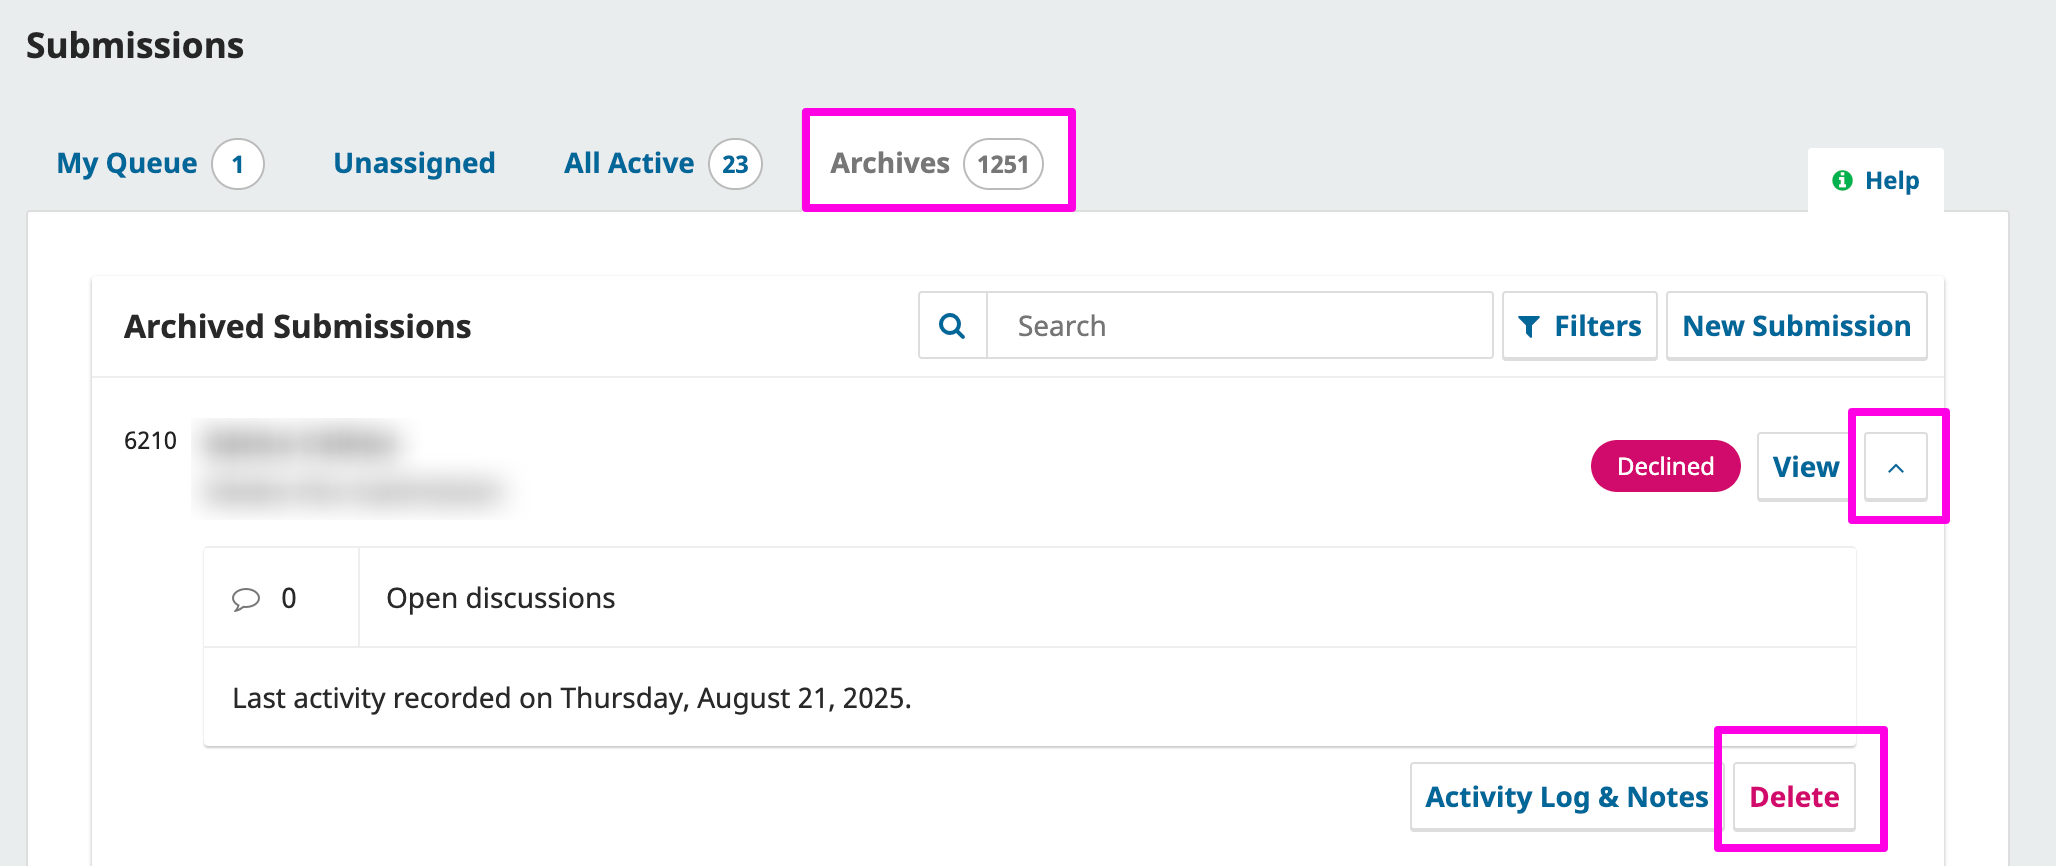The height and width of the screenshot is (866, 2056).
Task: Open the My Queue tab
Action: click(127, 163)
